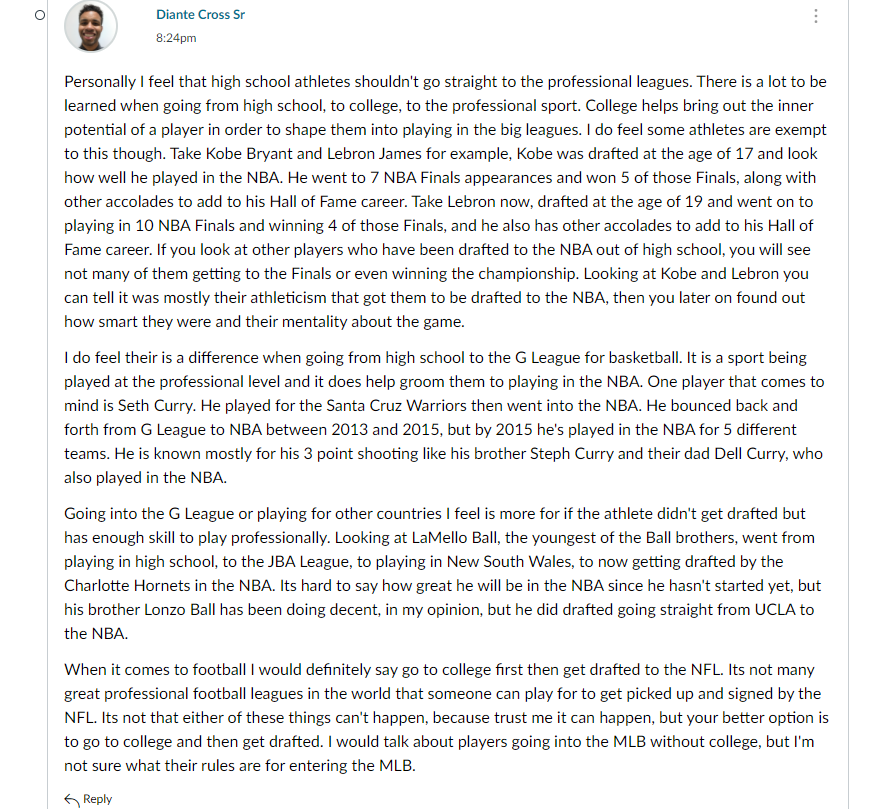The height and width of the screenshot is (809, 893).
Task: Toggle the unread circle marker beside the post
Action: (40, 15)
